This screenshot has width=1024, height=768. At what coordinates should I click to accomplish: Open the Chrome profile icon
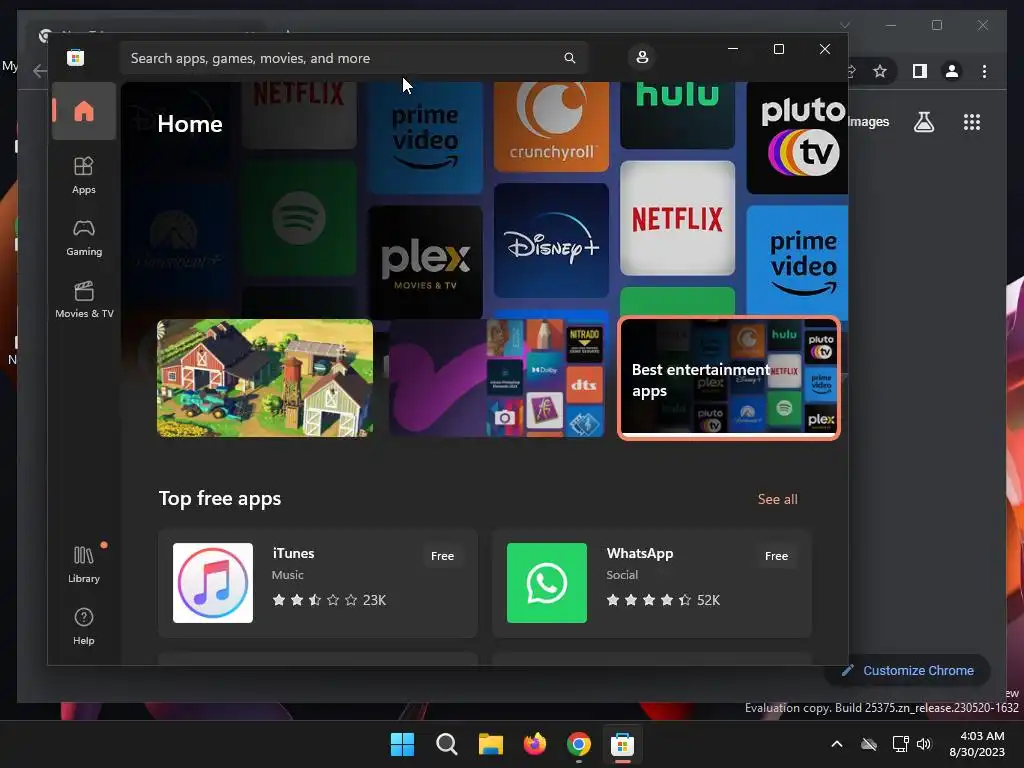click(x=952, y=71)
